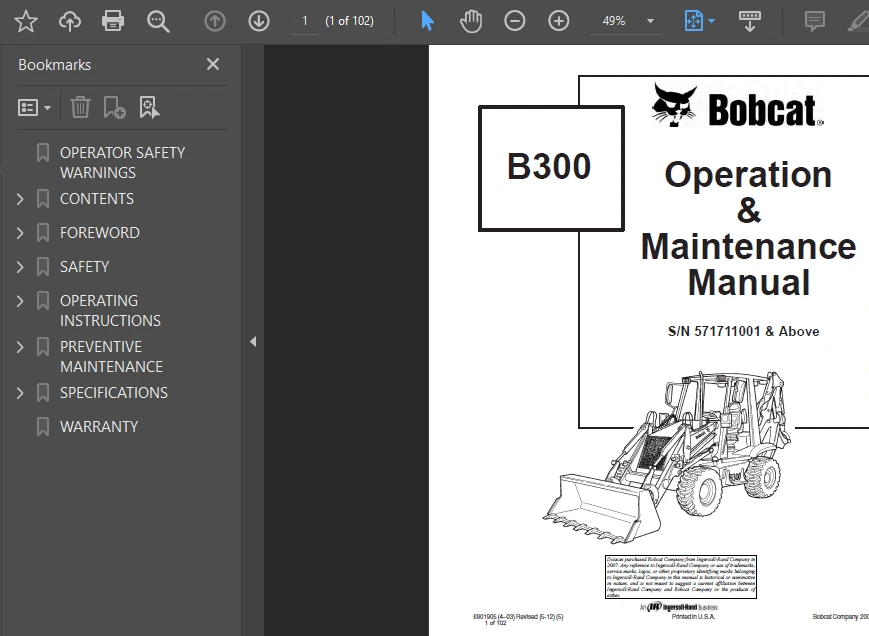This screenshot has height=636, width=869.
Task: Add this document to favorites with the star
Action: pyautogui.click(x=26, y=20)
